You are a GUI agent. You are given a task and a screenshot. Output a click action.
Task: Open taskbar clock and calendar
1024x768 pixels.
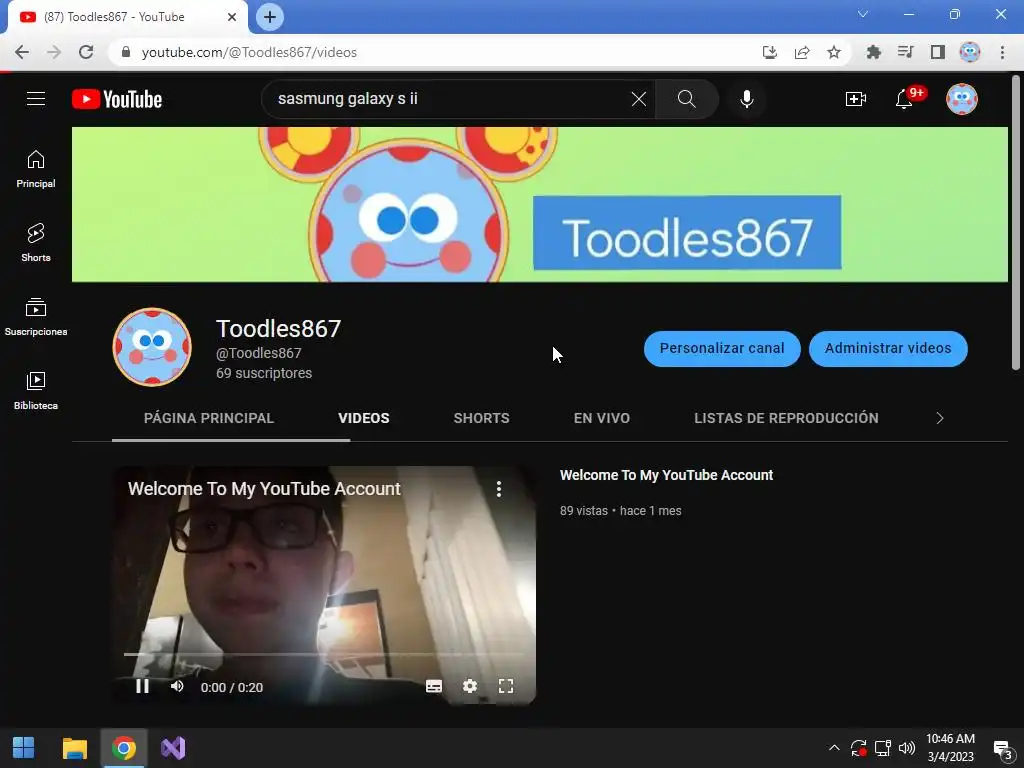point(950,748)
